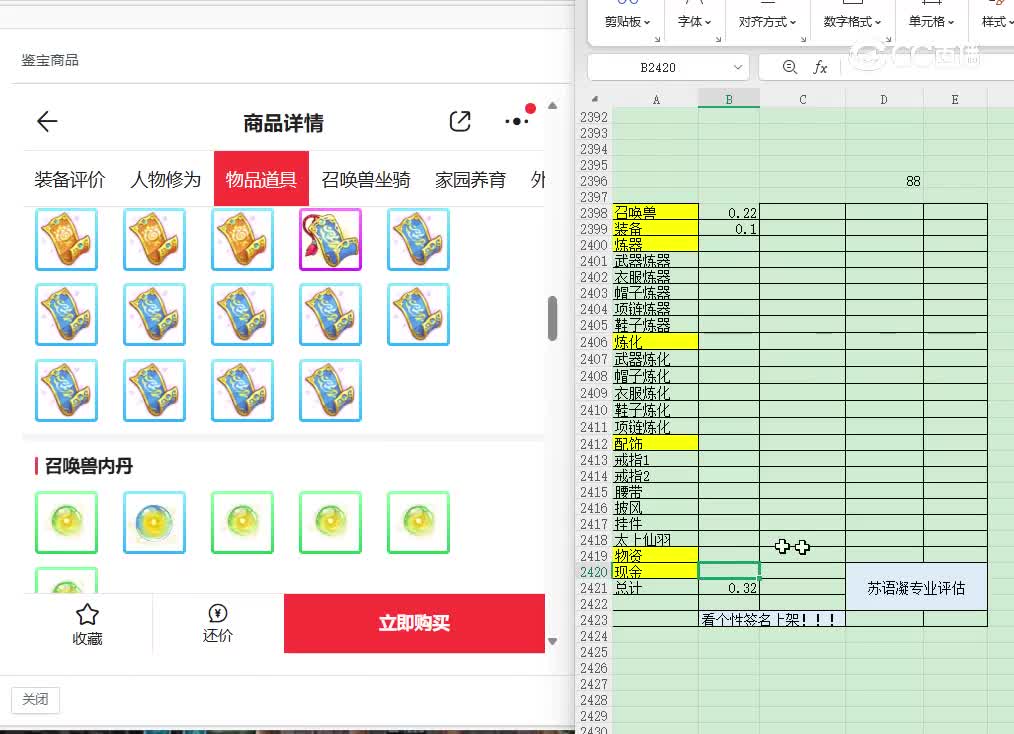
Task: Click the 腰带 cell
Action: click(x=656, y=491)
